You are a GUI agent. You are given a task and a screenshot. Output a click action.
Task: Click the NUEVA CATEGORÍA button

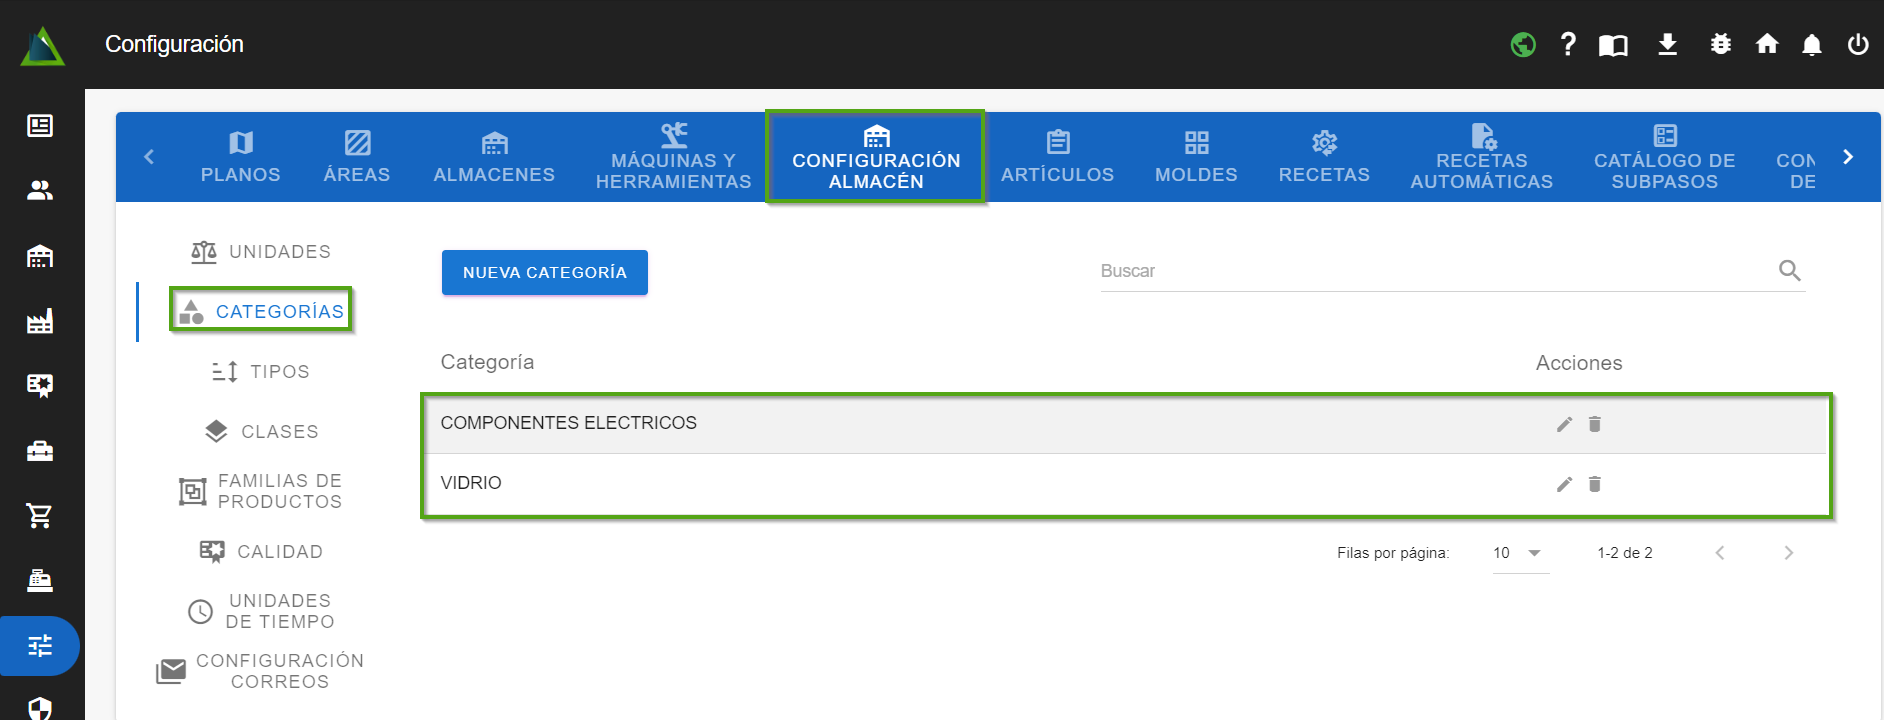(x=544, y=273)
